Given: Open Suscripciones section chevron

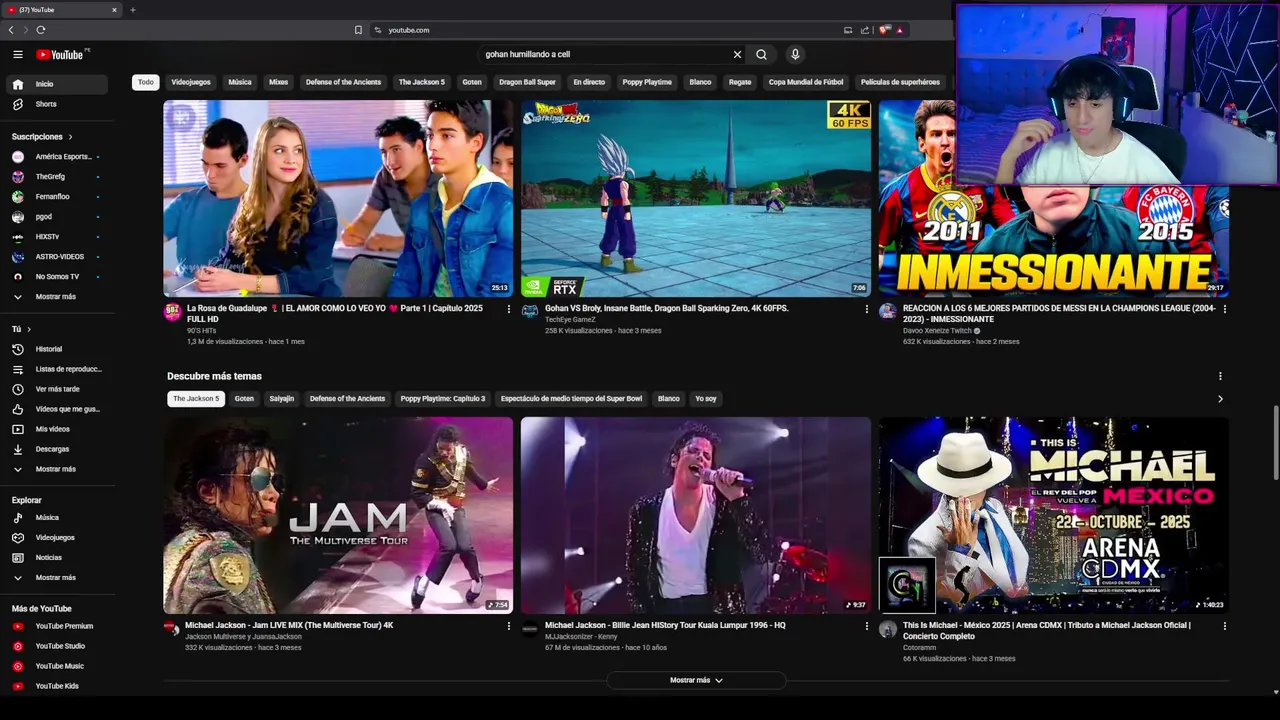Looking at the screenshot, I should [70, 137].
